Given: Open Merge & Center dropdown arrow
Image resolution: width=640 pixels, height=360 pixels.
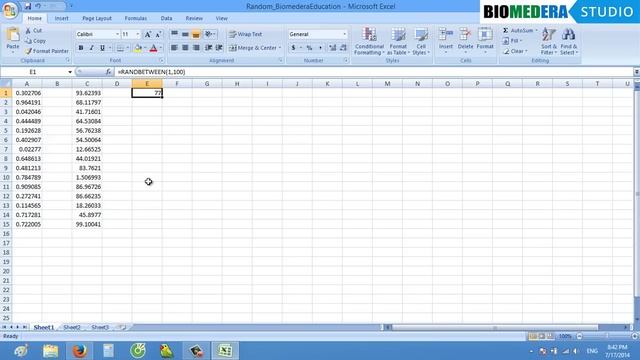Looking at the screenshot, I should pos(280,48).
